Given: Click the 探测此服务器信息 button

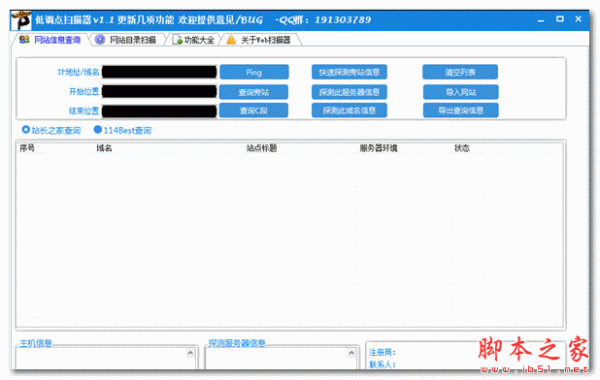Looking at the screenshot, I should point(349,92).
